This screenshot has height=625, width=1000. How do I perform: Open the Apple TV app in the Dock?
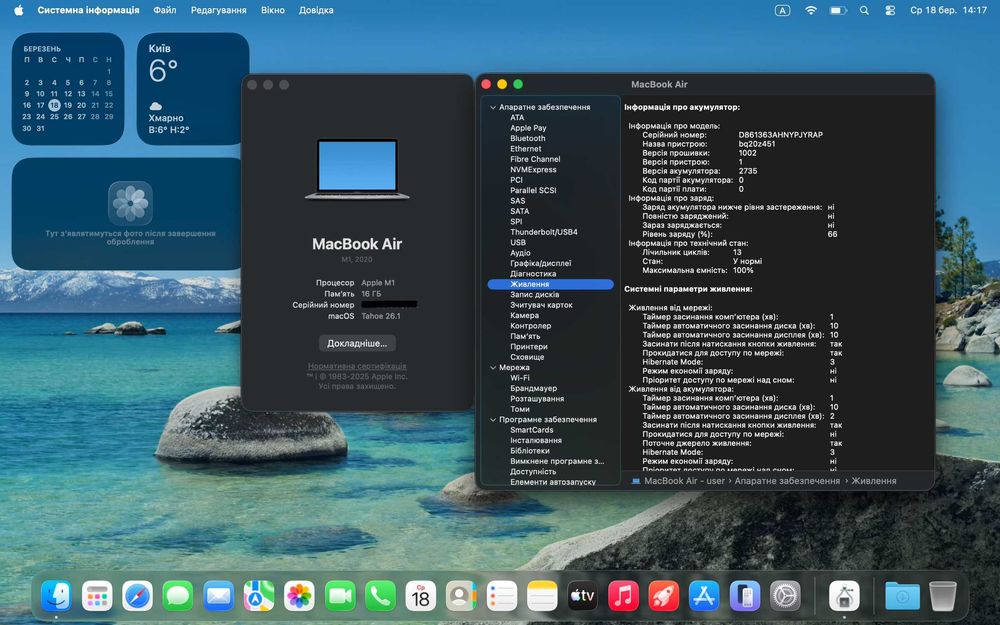[x=582, y=596]
